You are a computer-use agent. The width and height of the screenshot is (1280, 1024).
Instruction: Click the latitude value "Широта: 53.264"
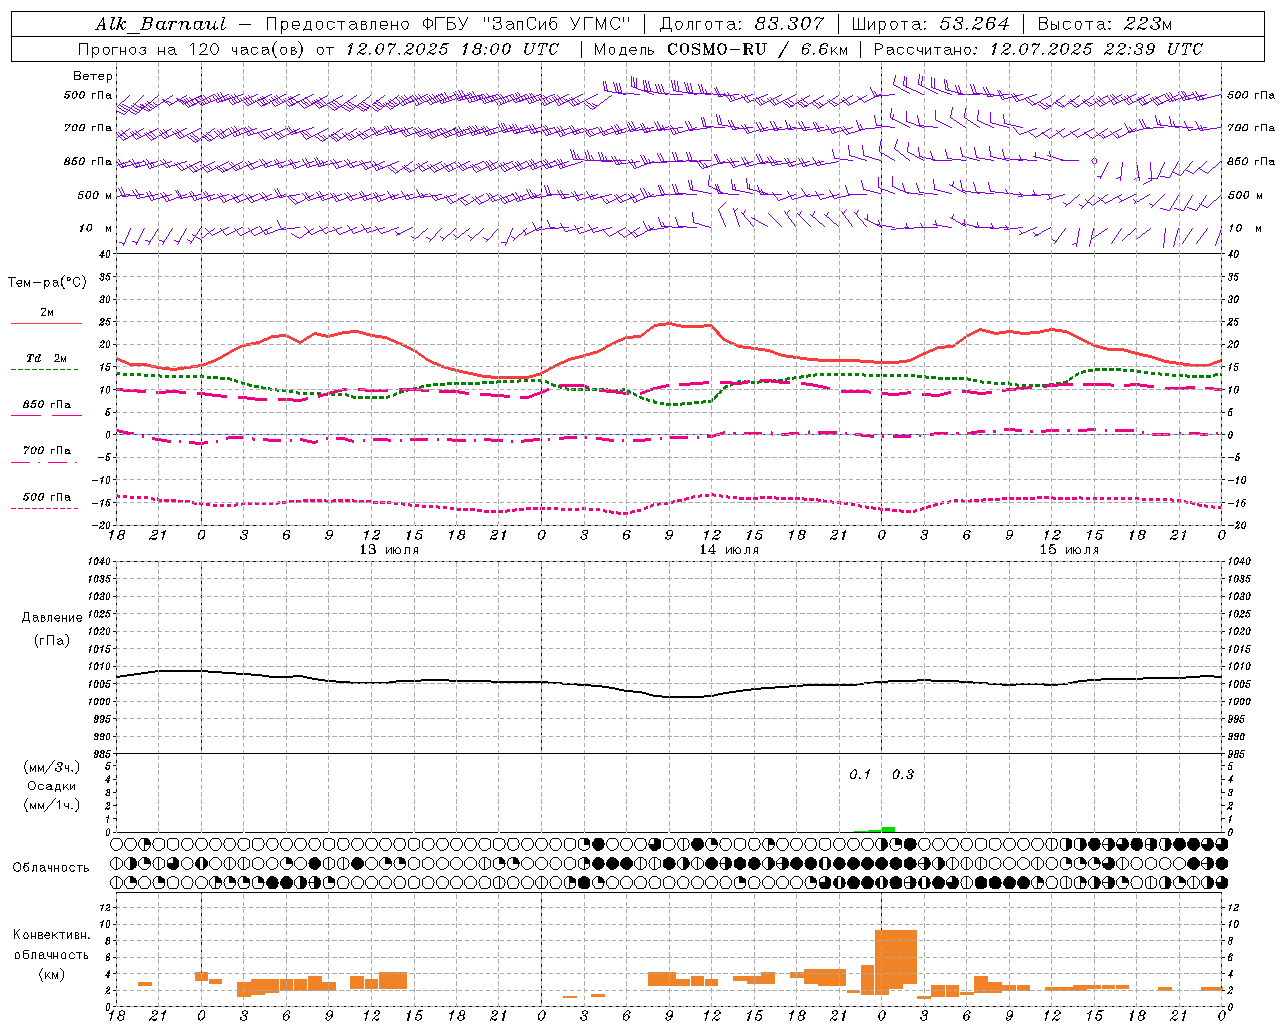click(x=930, y=24)
